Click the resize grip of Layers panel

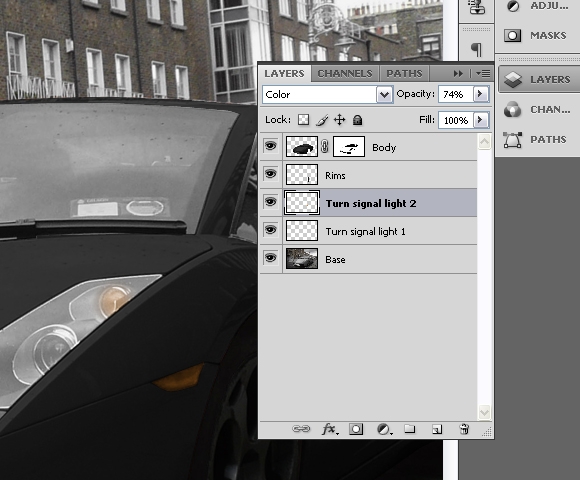click(488, 432)
